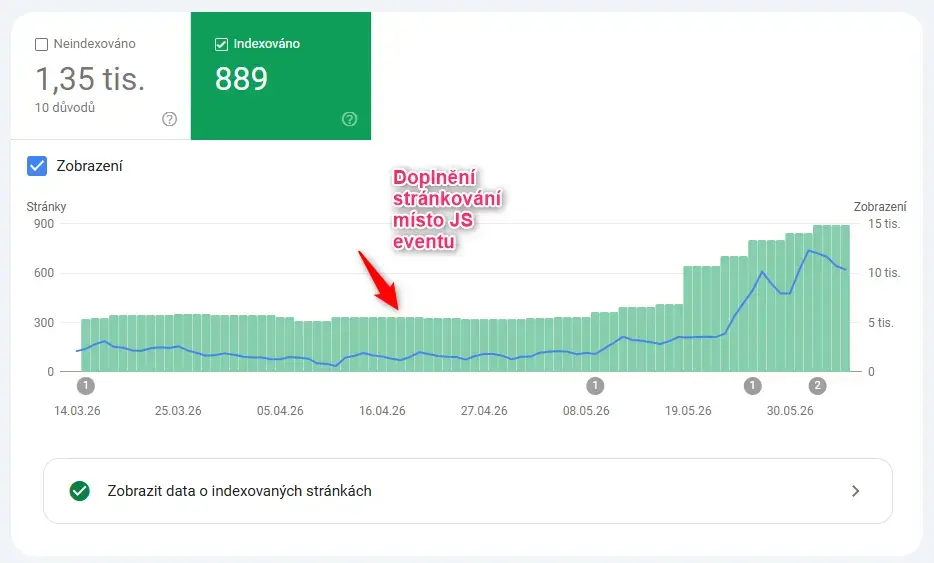Screen dimensions: 934x563
Task: Open Zobrazit data o indexovaných stránkách
Action: tap(468, 491)
